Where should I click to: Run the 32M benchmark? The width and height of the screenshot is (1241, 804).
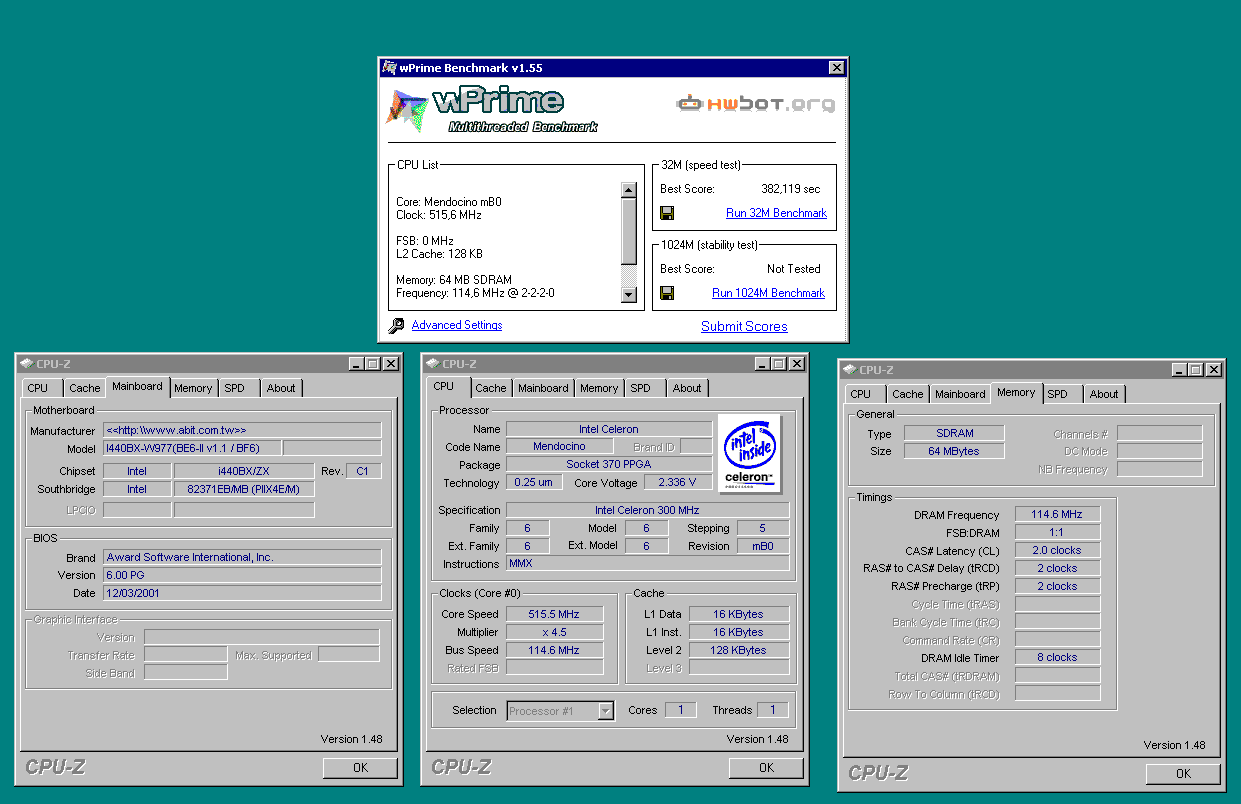(776, 213)
